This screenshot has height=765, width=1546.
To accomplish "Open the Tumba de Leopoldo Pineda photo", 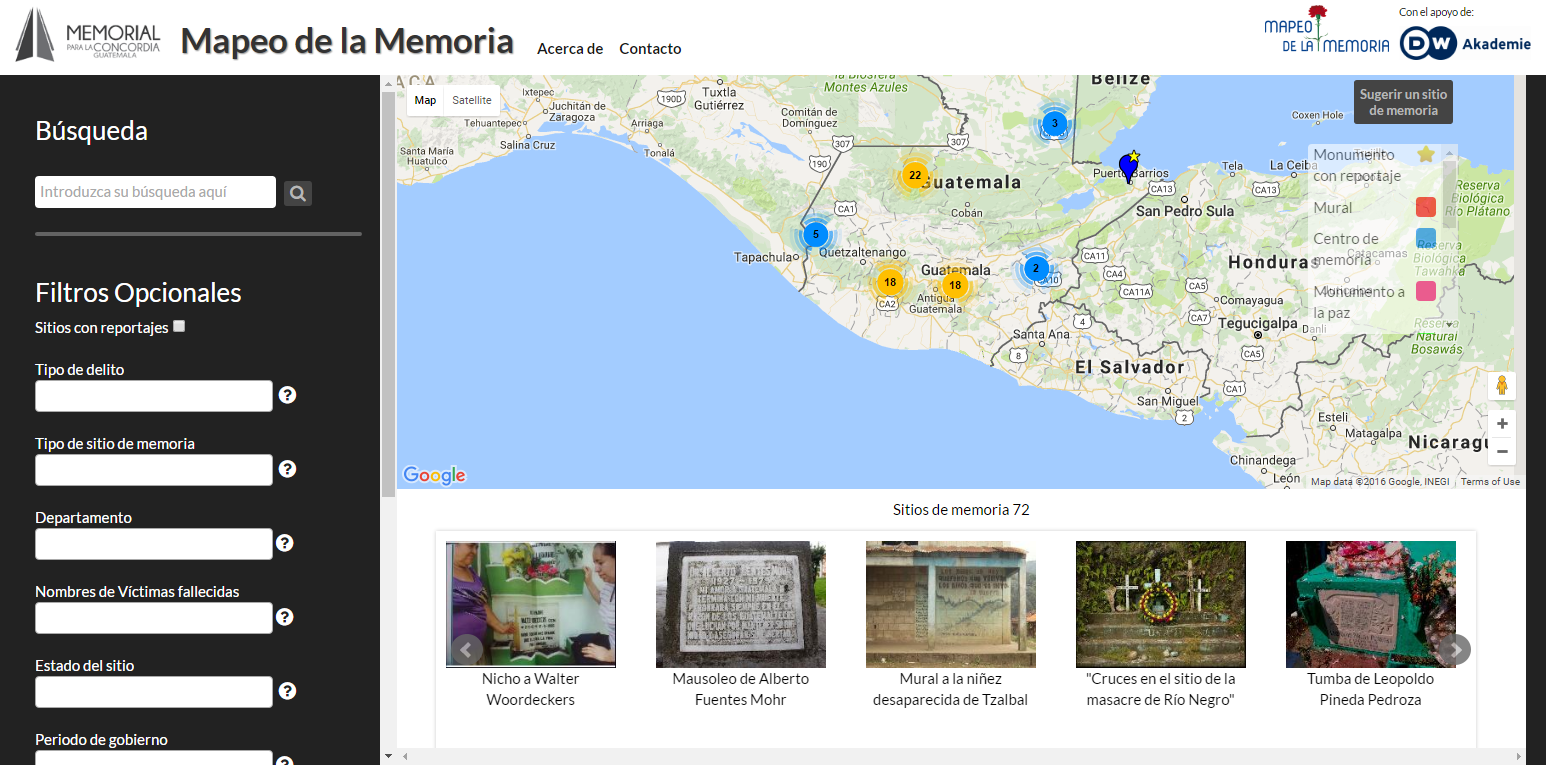I will 1371,605.
